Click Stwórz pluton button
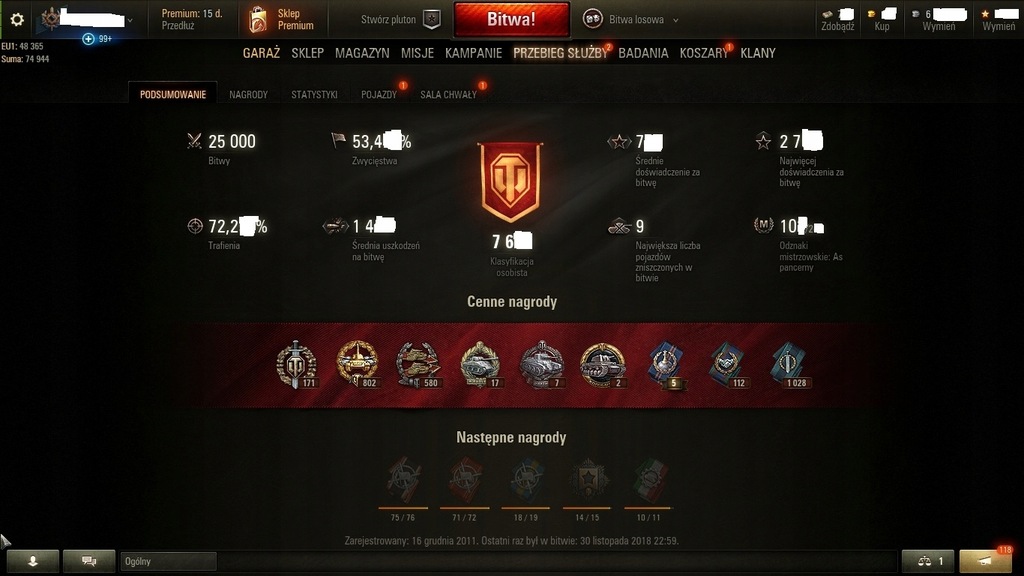The height and width of the screenshot is (576, 1024). 389,20
